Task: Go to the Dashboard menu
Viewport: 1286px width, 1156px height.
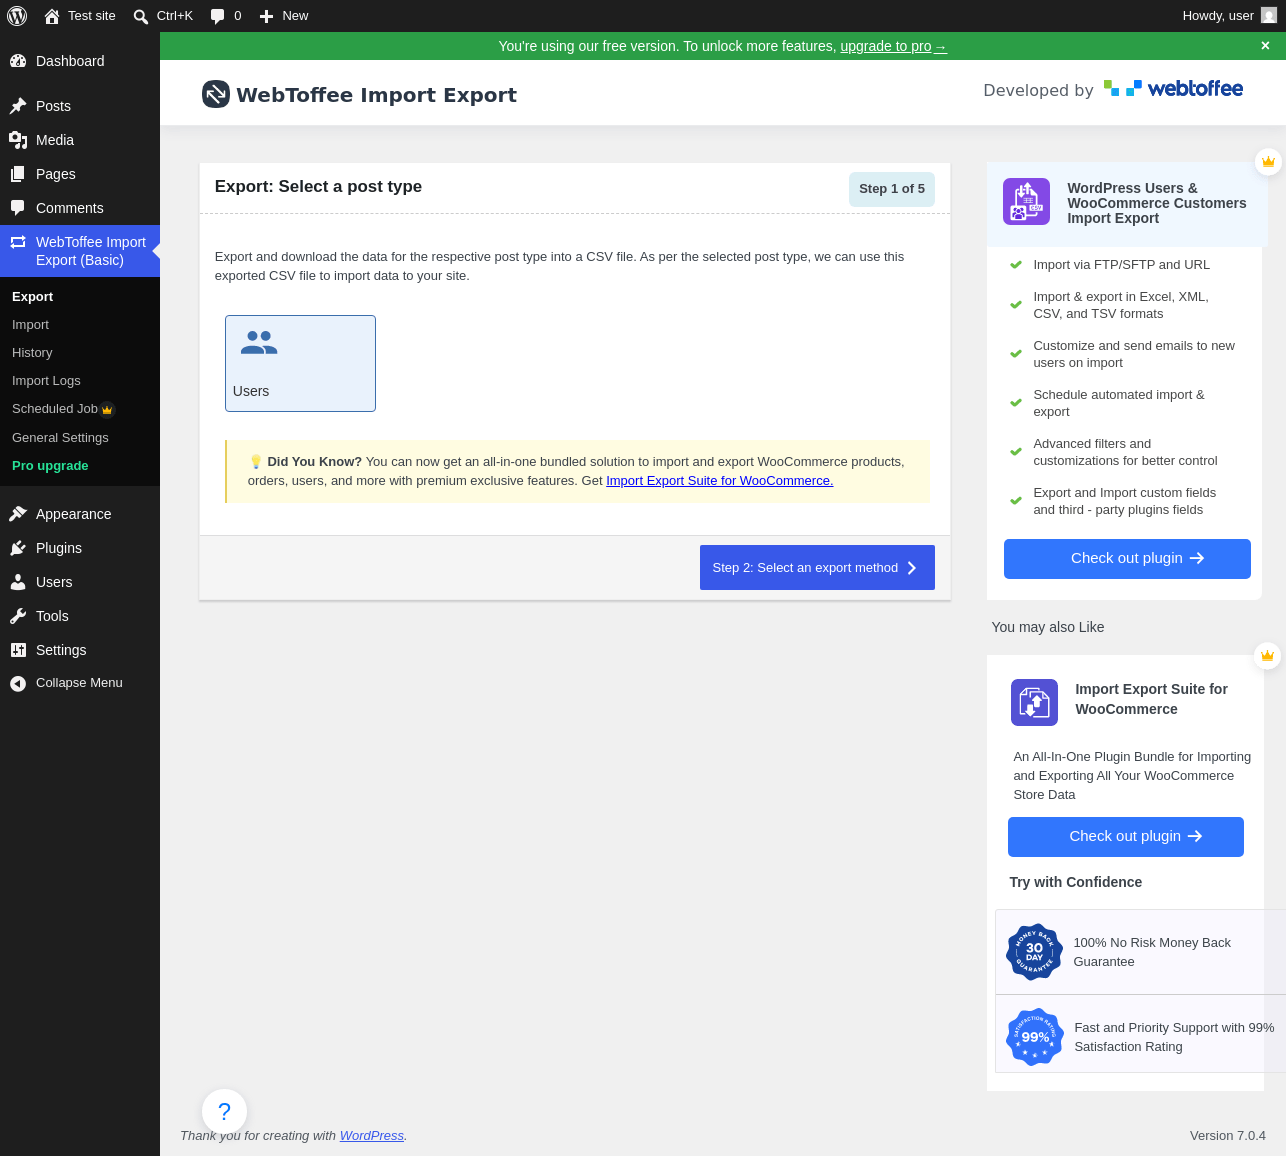Action: (80, 61)
